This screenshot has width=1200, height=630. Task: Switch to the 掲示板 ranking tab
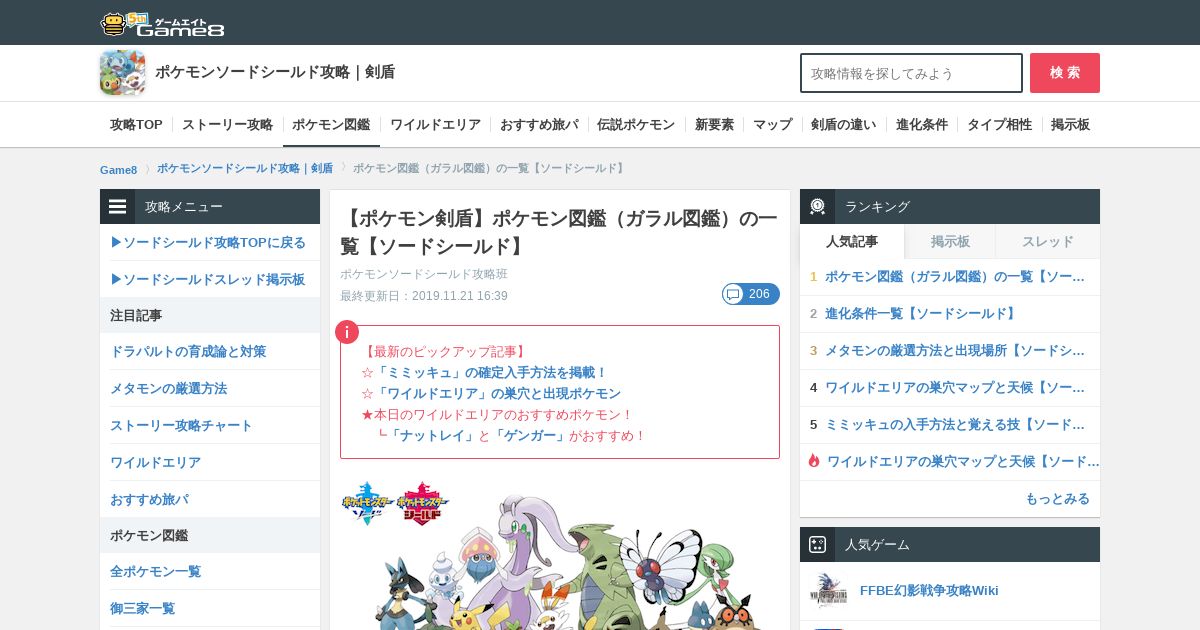click(950, 241)
